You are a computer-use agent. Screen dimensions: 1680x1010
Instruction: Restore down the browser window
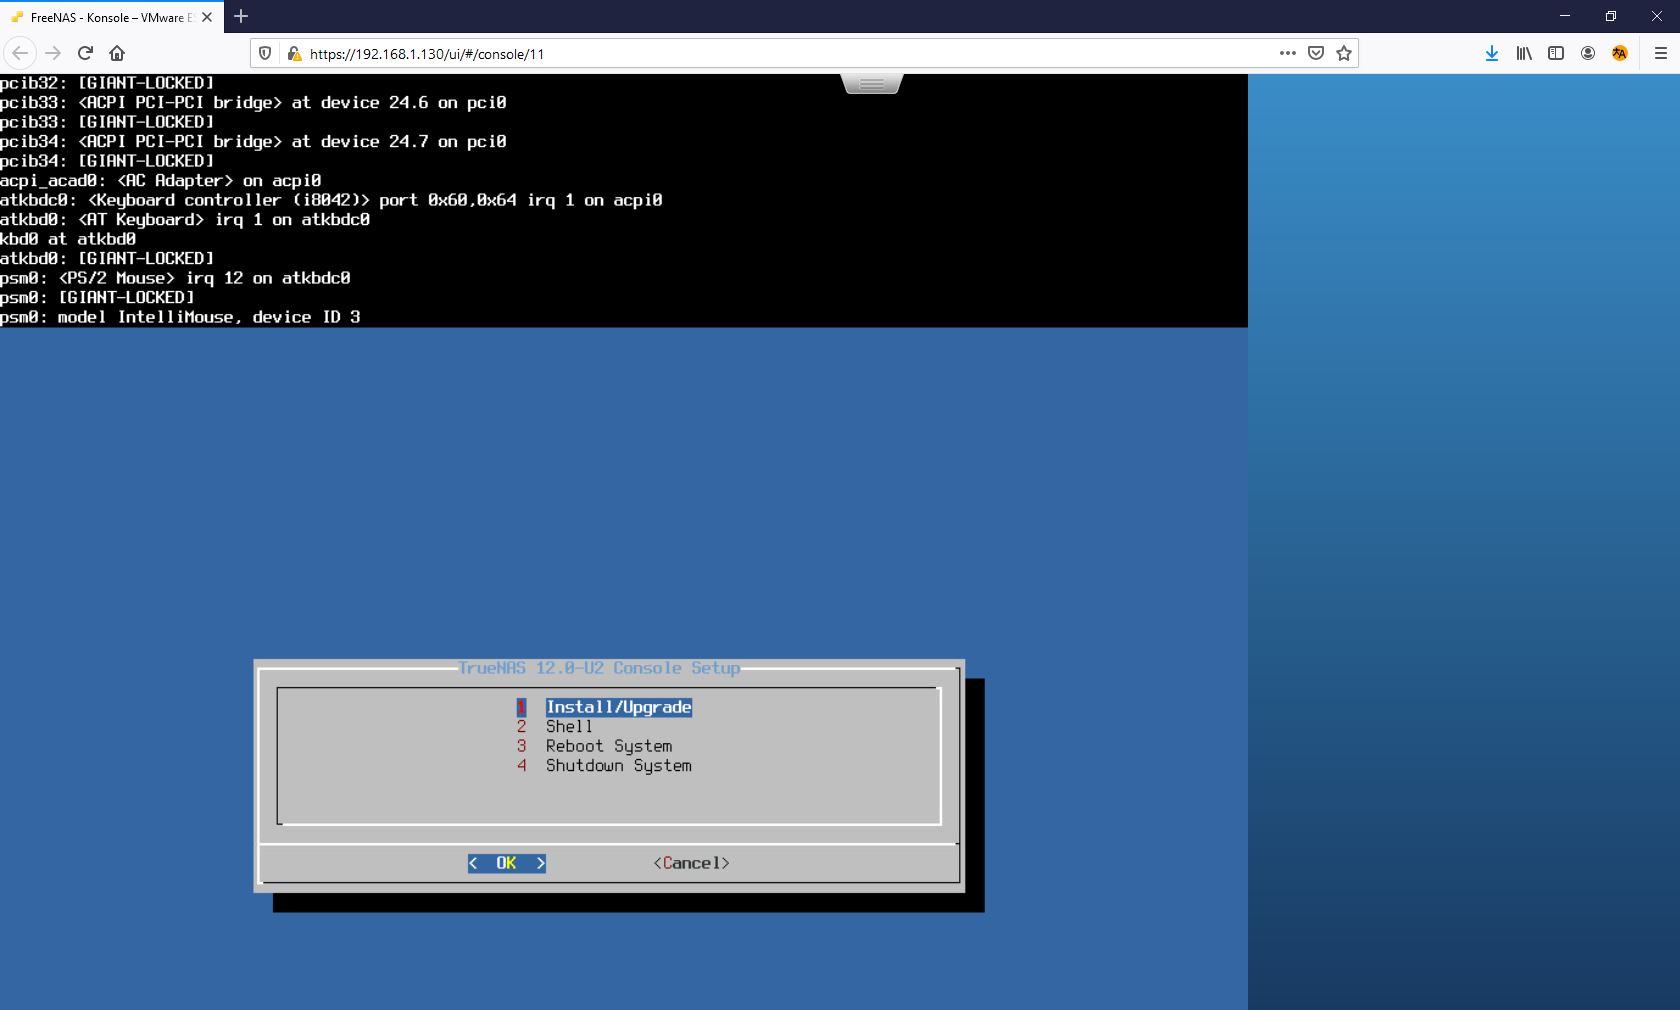pos(1611,16)
